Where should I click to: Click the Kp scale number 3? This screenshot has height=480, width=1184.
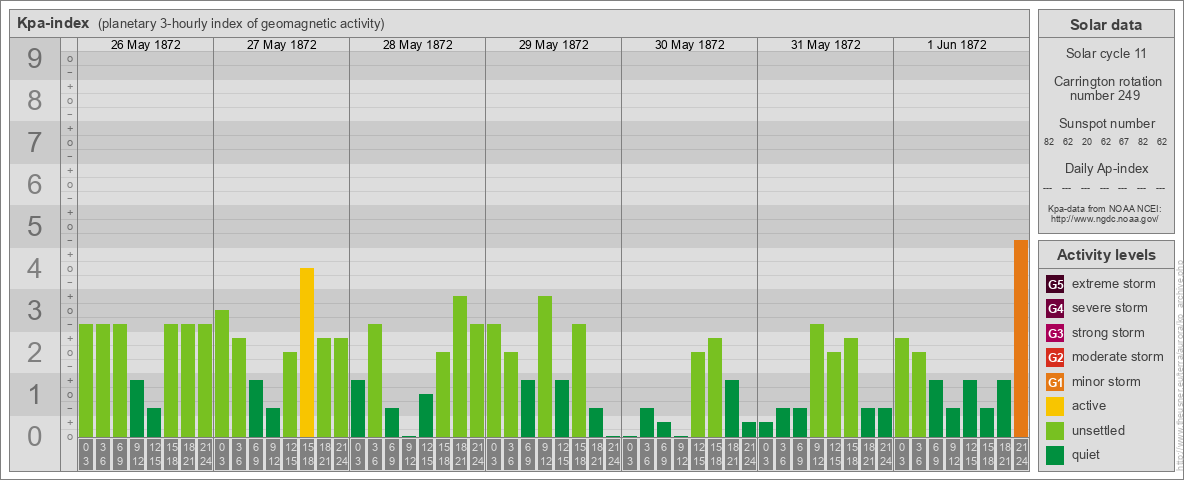(x=35, y=310)
